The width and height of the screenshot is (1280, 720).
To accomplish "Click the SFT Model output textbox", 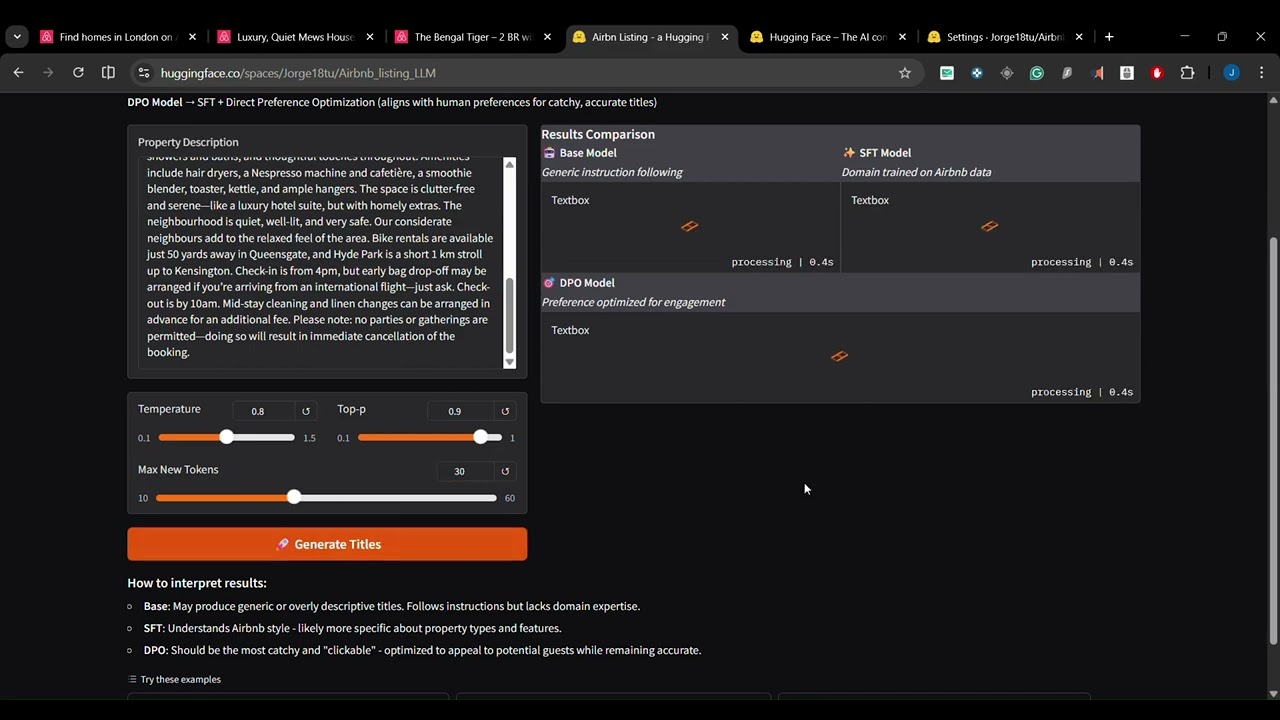I will click(x=990, y=228).
